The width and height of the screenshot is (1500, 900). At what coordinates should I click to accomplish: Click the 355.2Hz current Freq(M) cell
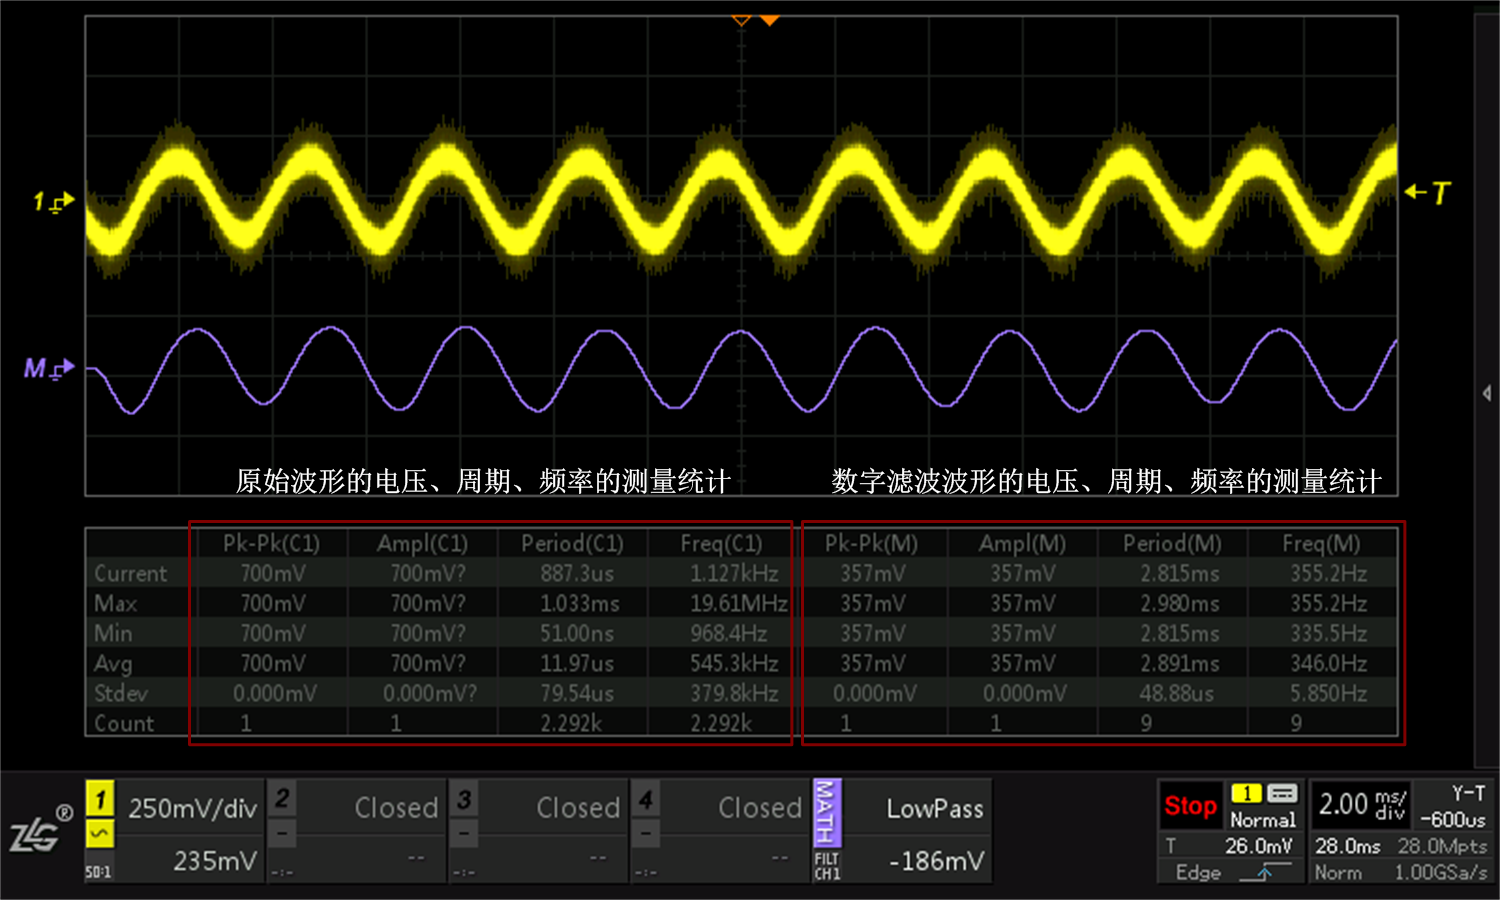[x=1328, y=573]
